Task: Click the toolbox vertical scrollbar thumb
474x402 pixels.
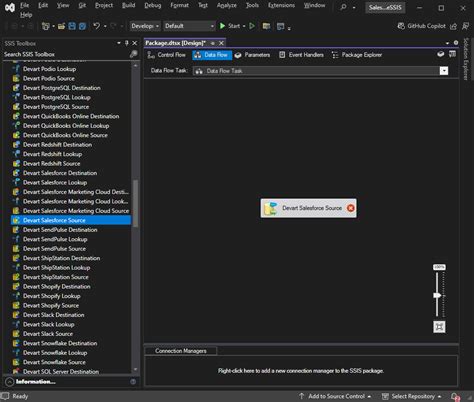Action: coord(135,203)
